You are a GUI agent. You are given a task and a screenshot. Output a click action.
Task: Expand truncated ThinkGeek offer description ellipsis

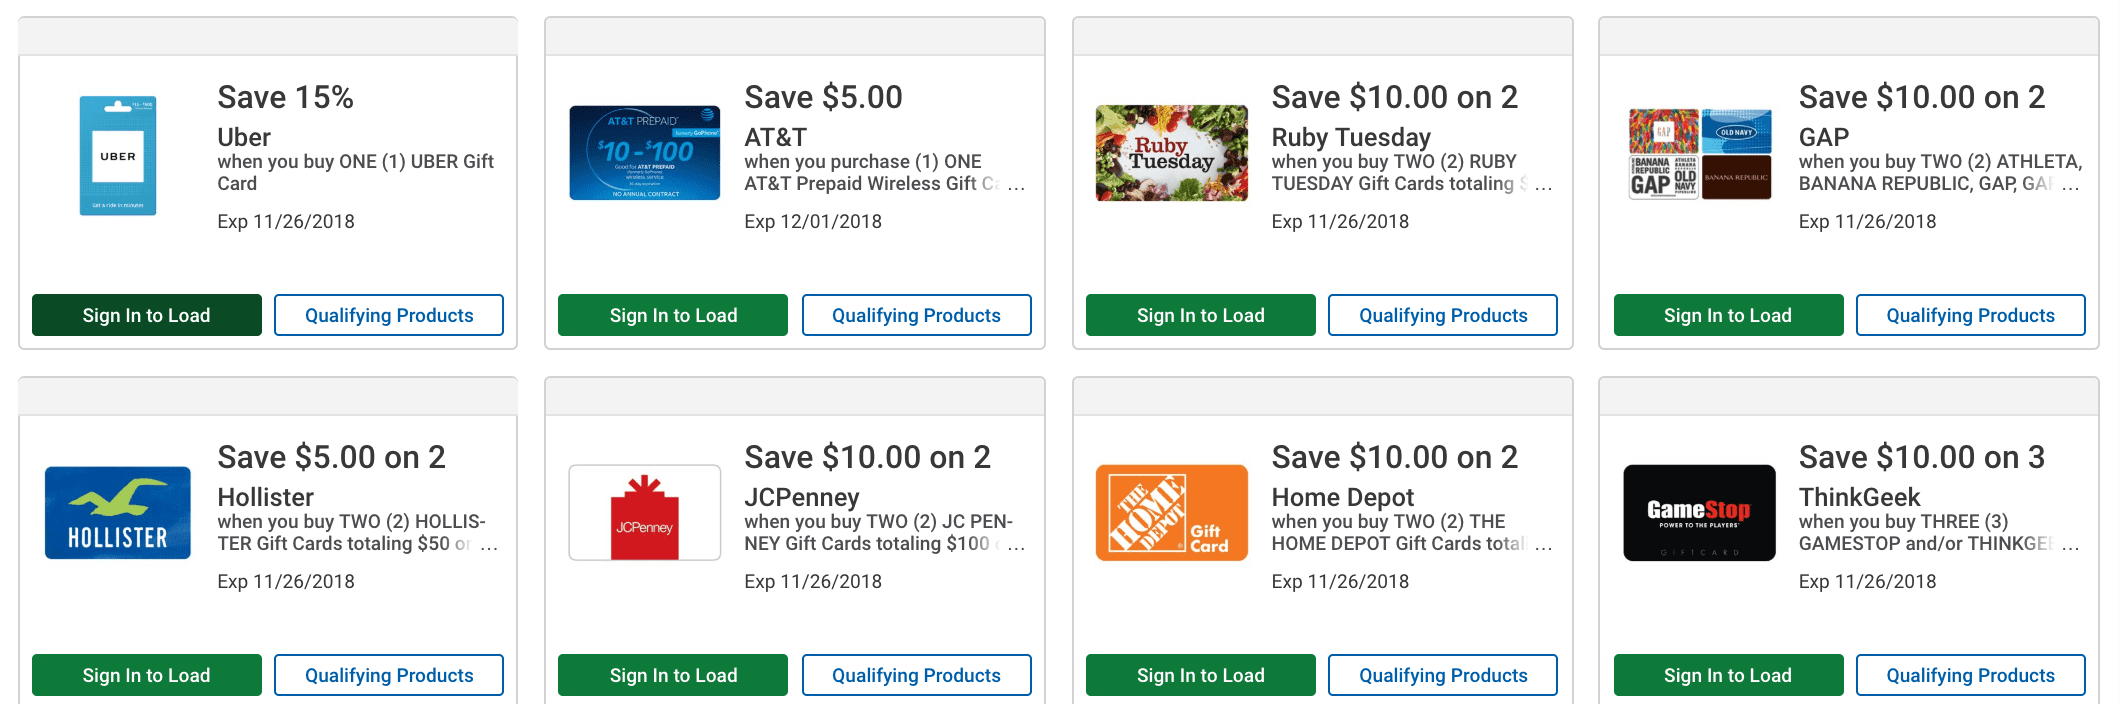(2071, 546)
